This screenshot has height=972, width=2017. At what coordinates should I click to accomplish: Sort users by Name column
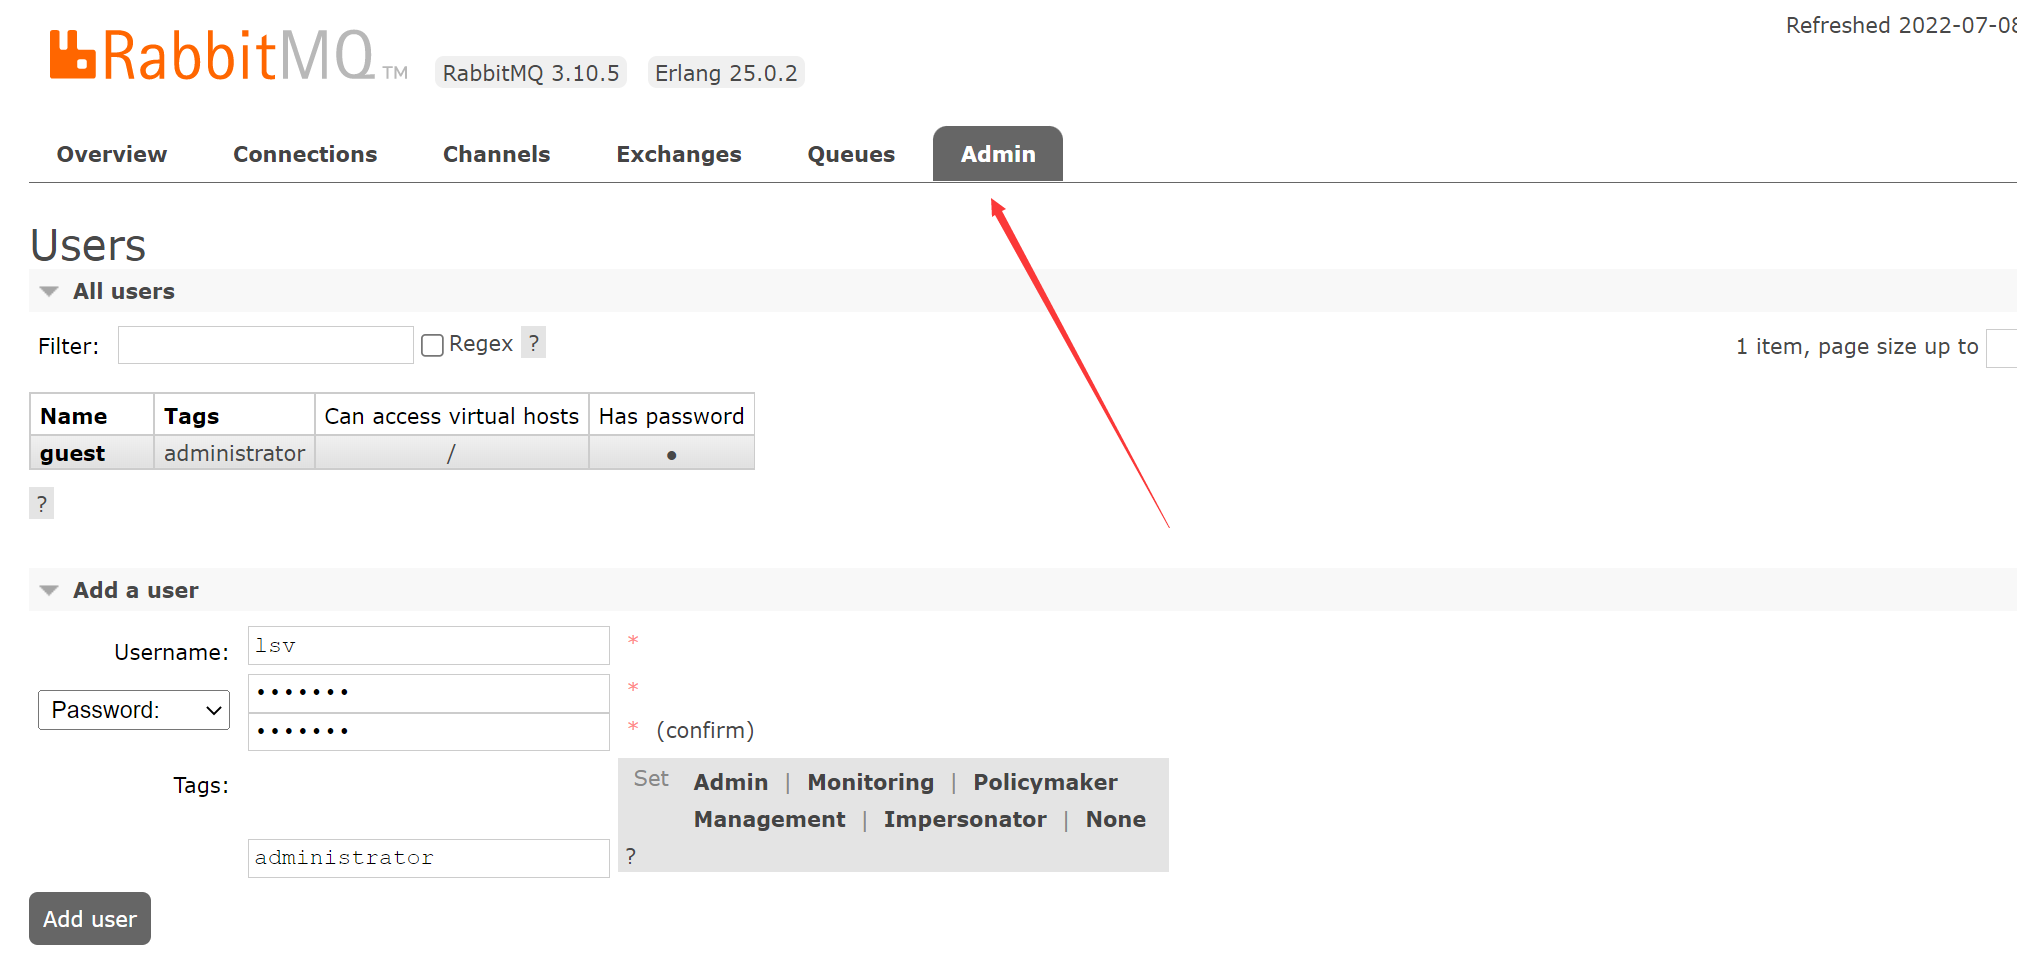pyautogui.click(x=74, y=416)
